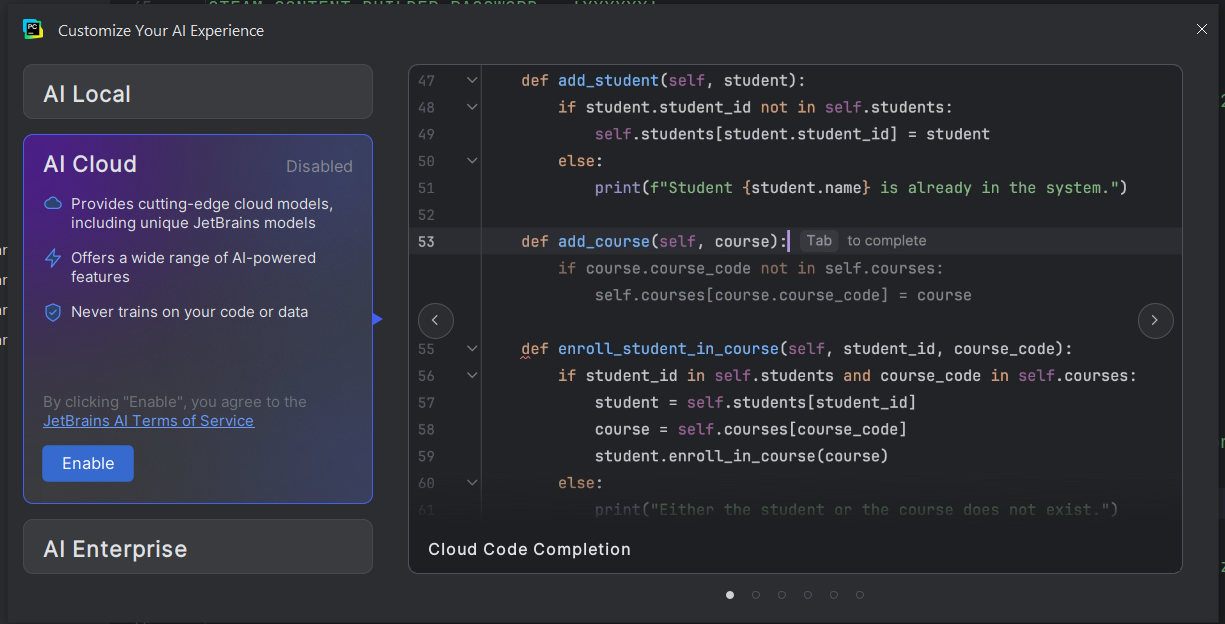Click the PyCharm logo in the dialog title
The height and width of the screenshot is (624, 1225).
33,30
